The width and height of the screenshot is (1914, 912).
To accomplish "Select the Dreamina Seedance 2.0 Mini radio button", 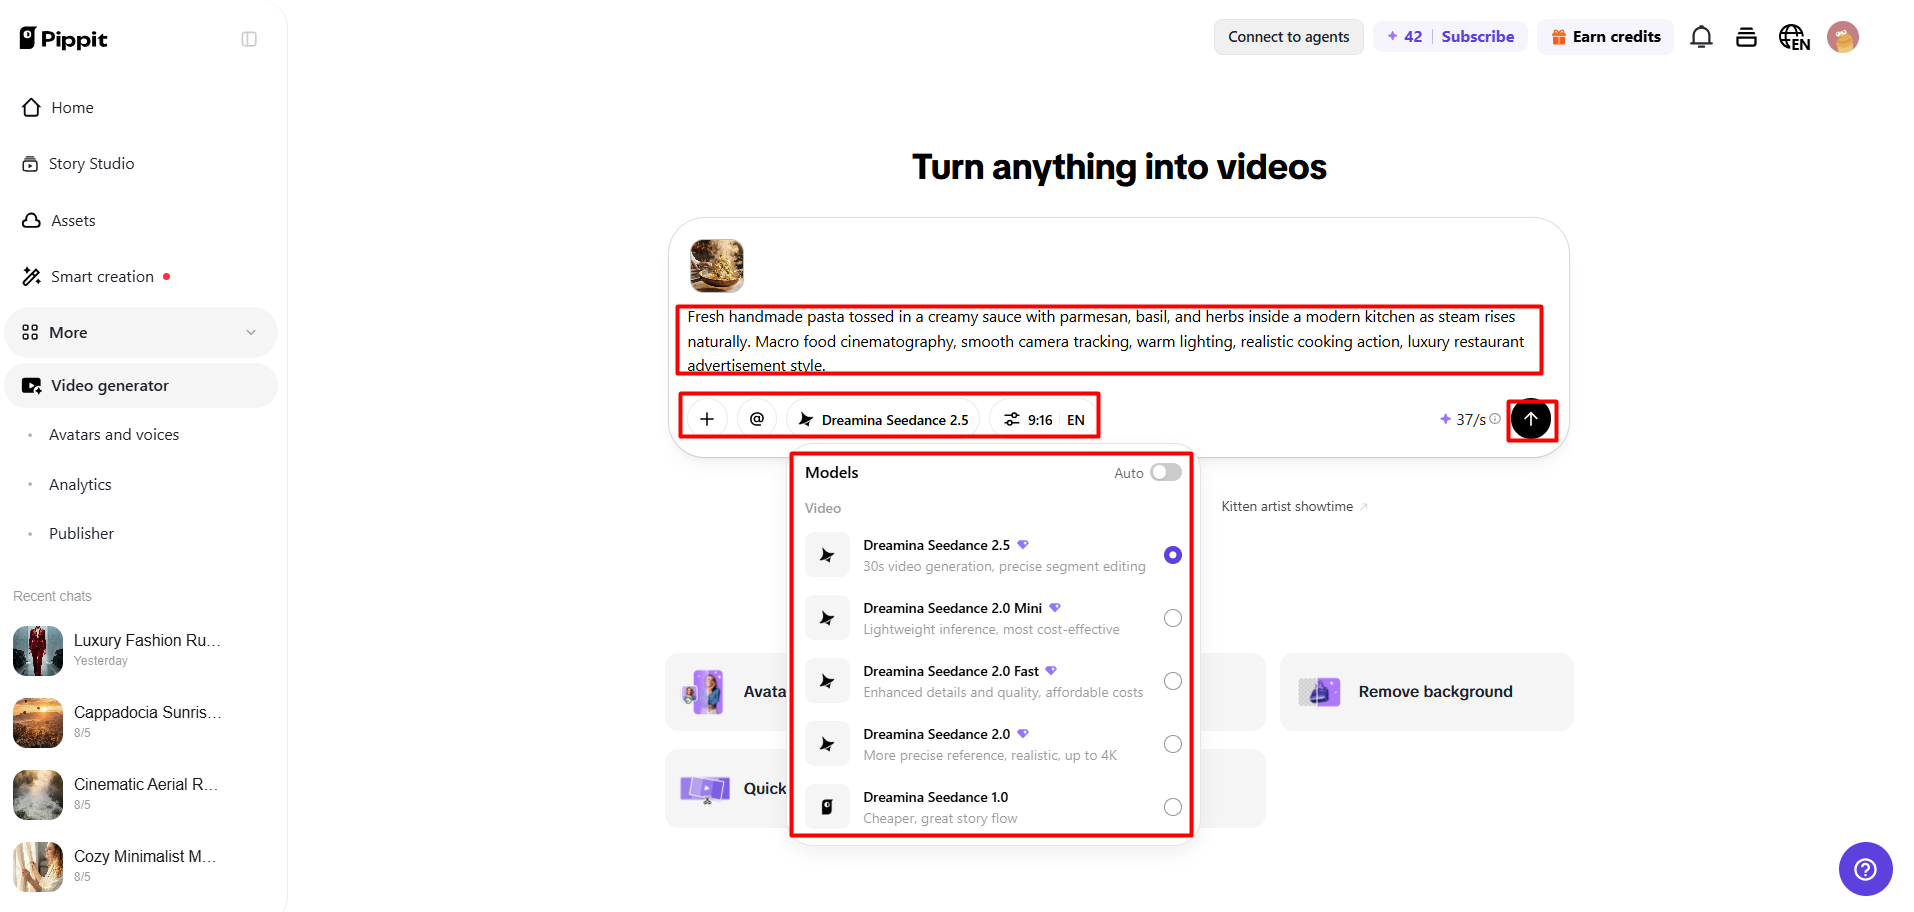I will (x=1173, y=618).
